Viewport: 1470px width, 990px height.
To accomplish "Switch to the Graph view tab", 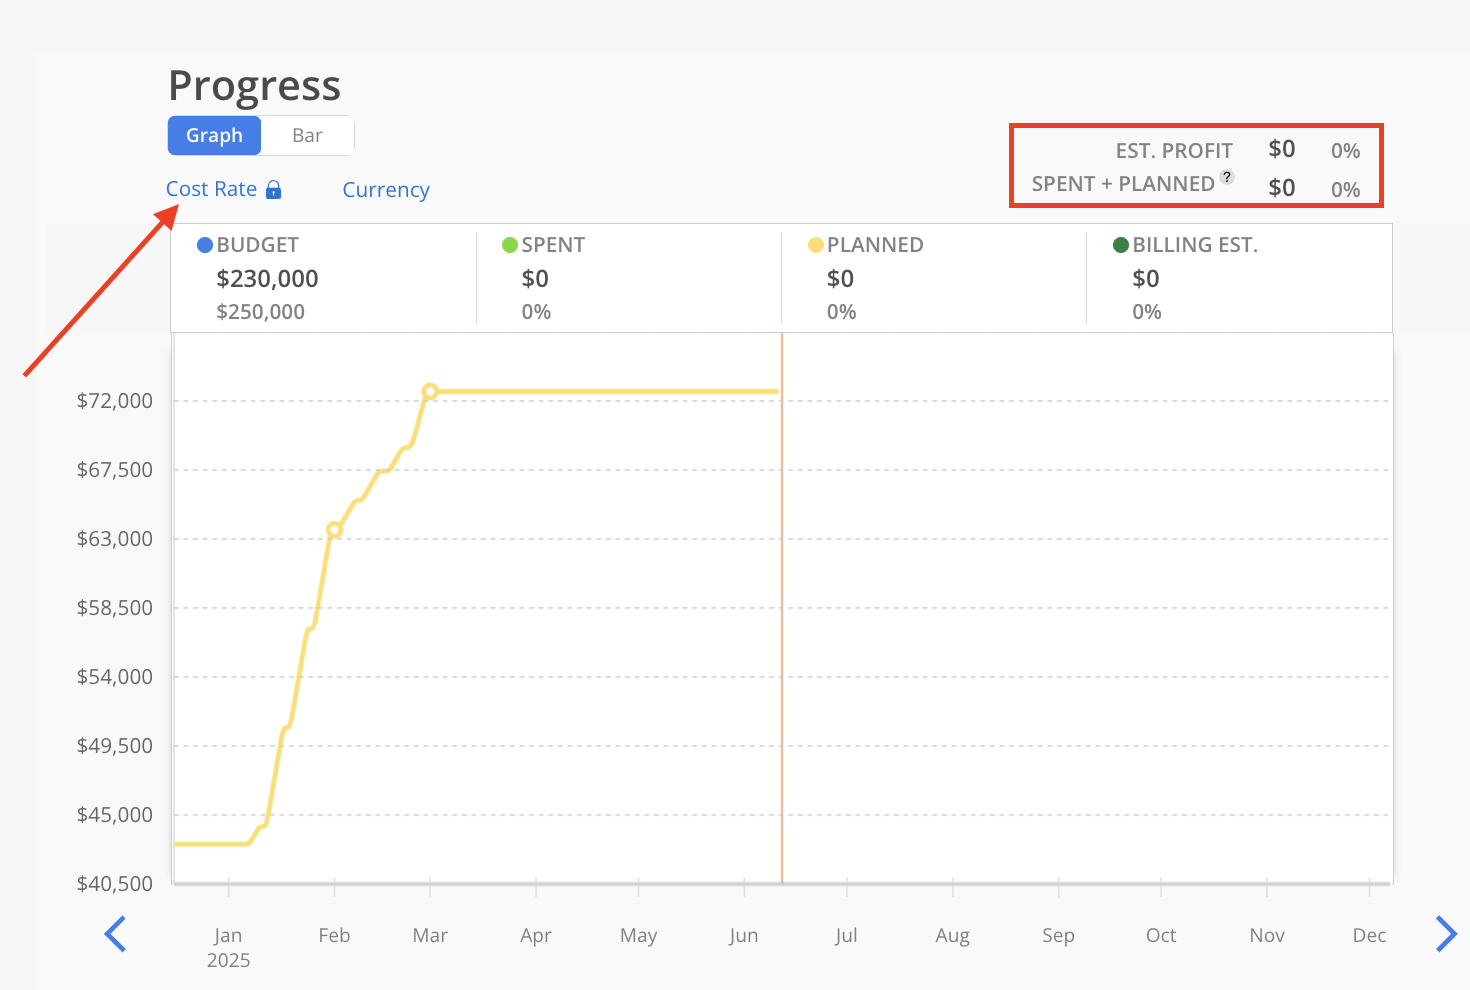I will point(214,135).
